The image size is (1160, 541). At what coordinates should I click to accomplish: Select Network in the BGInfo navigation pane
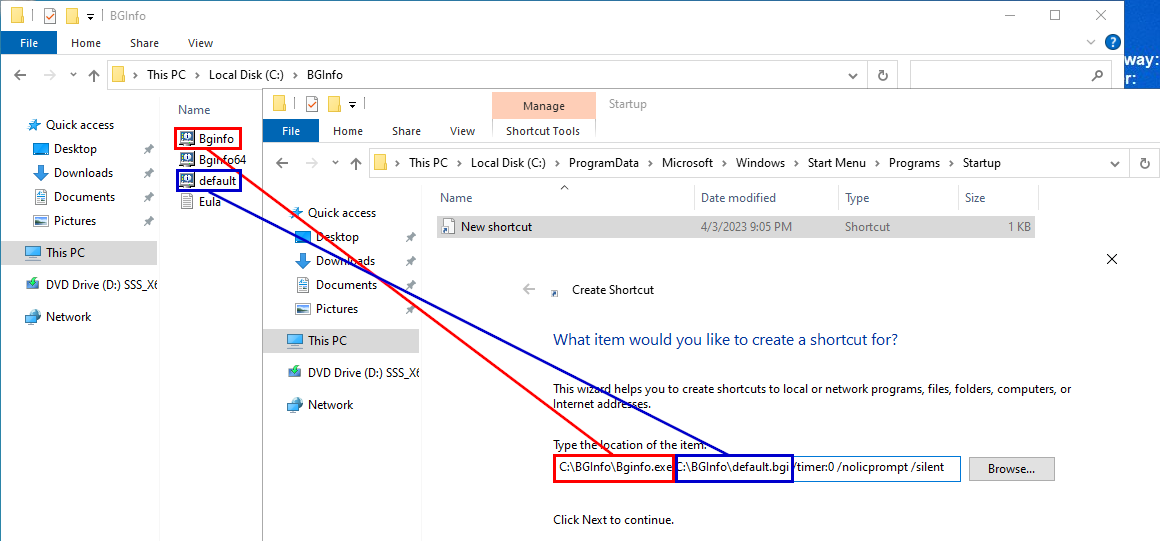68,317
